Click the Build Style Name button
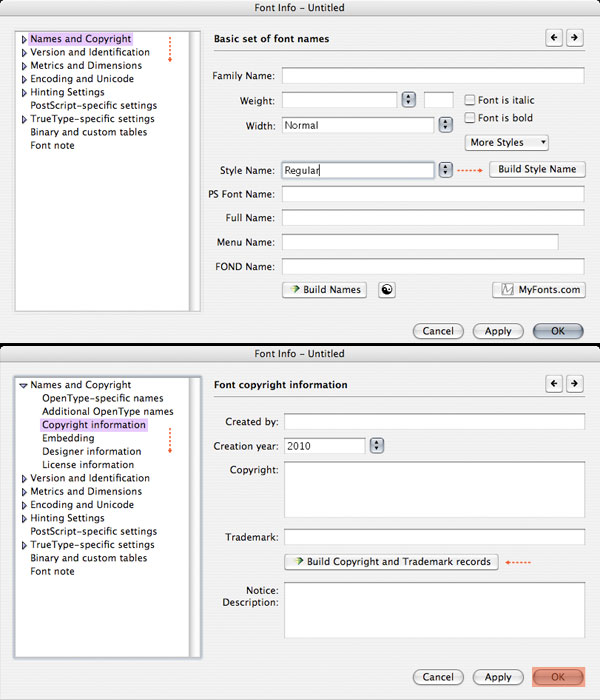Viewport: 600px width, 700px height. [537, 169]
